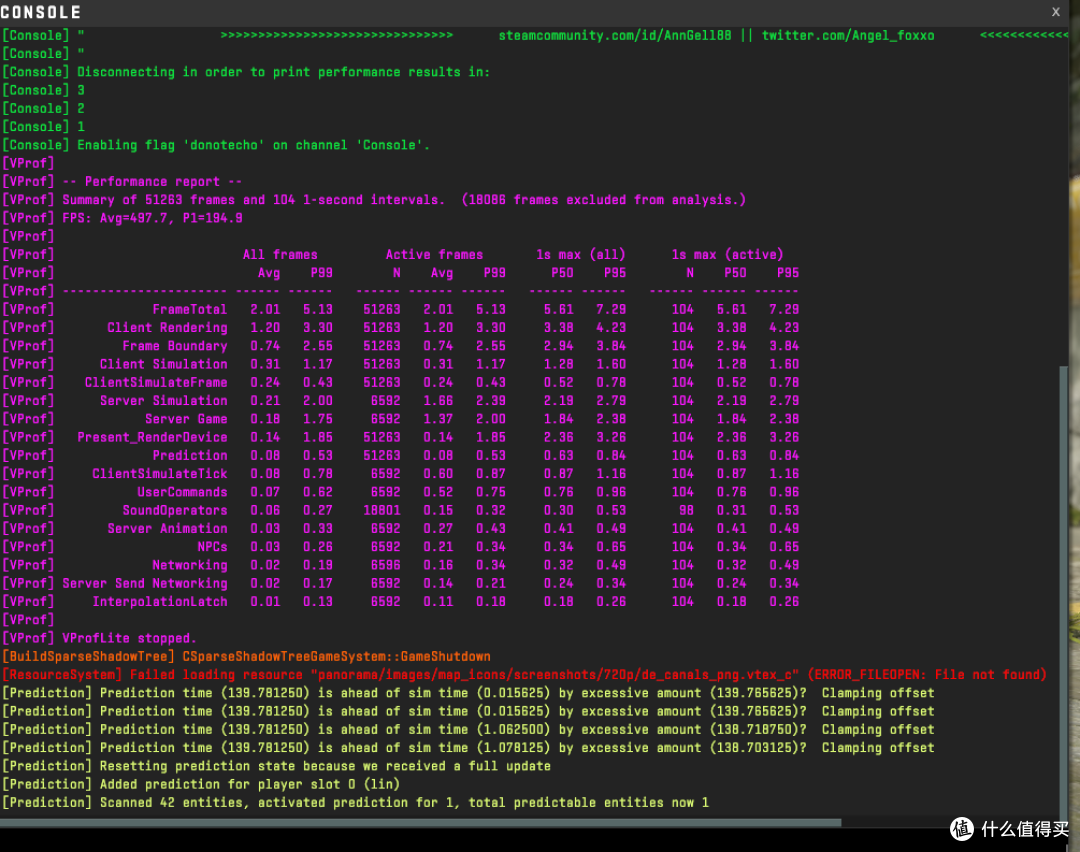The image size is (1080, 852).
Task: Click the 'All frames' column header
Action: point(280,254)
